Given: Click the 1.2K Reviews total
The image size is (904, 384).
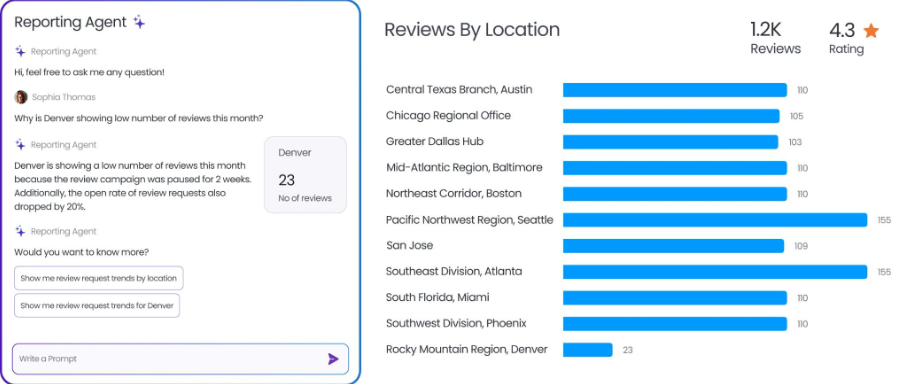Looking at the screenshot, I should [x=775, y=38].
